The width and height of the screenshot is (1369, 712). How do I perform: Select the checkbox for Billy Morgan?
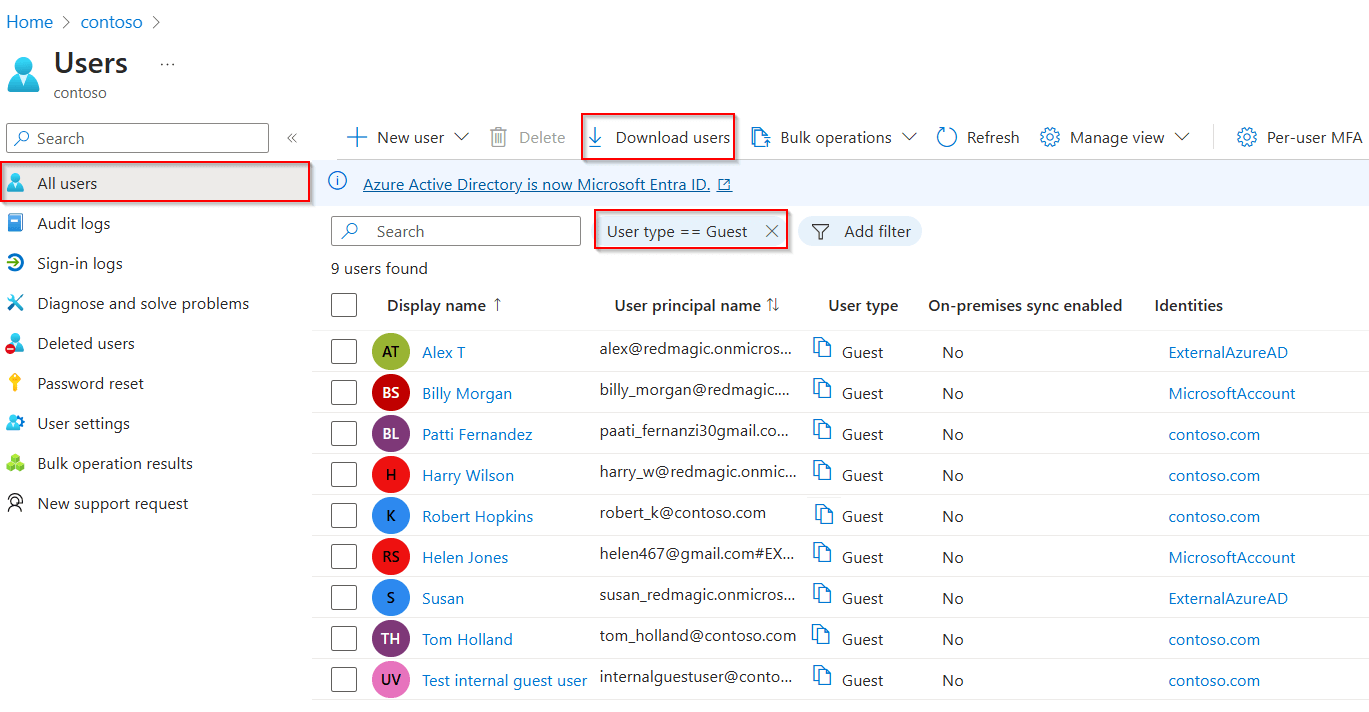click(x=344, y=392)
